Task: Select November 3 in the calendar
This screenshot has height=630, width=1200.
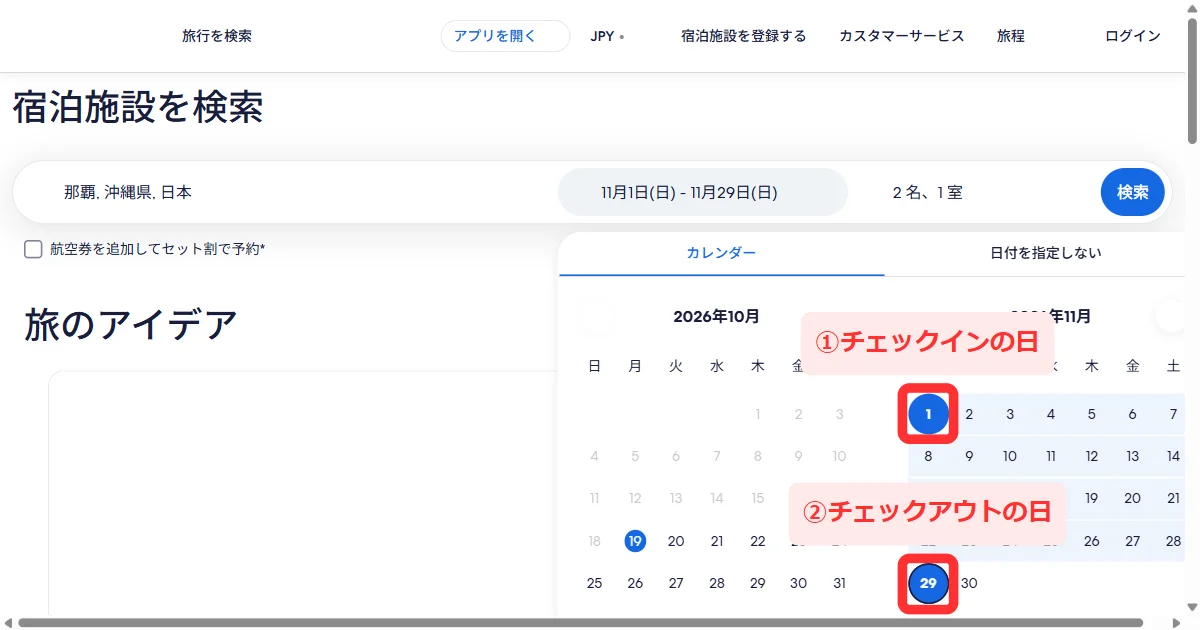Action: click(x=1010, y=414)
